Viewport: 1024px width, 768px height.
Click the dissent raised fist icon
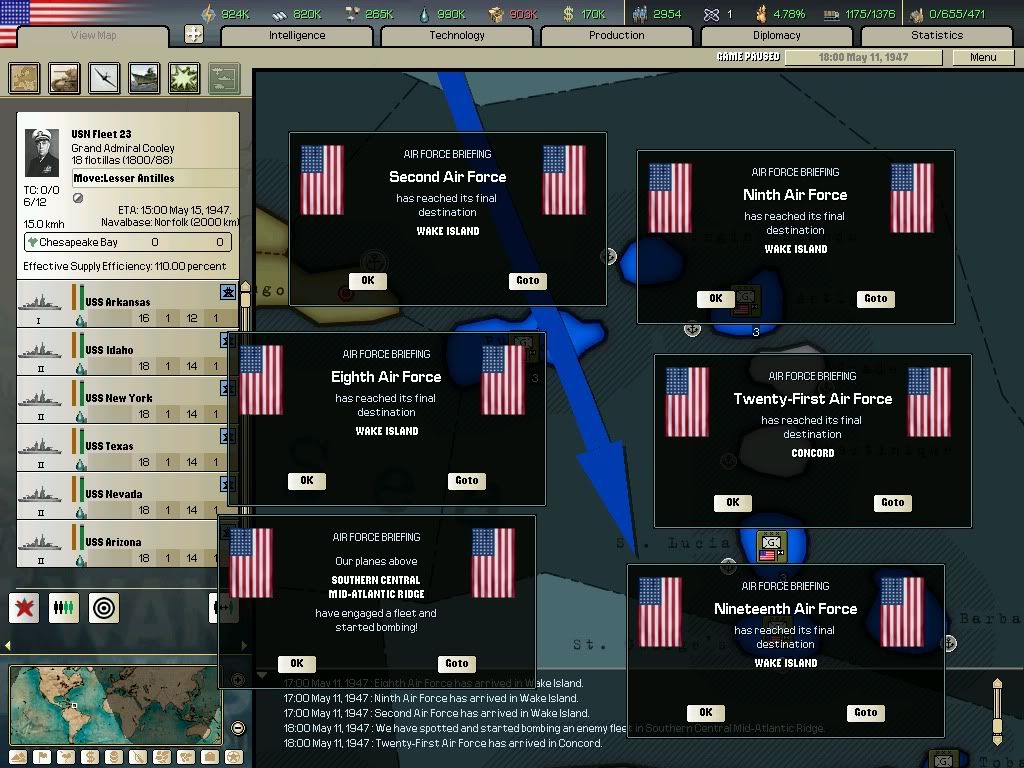coord(761,14)
